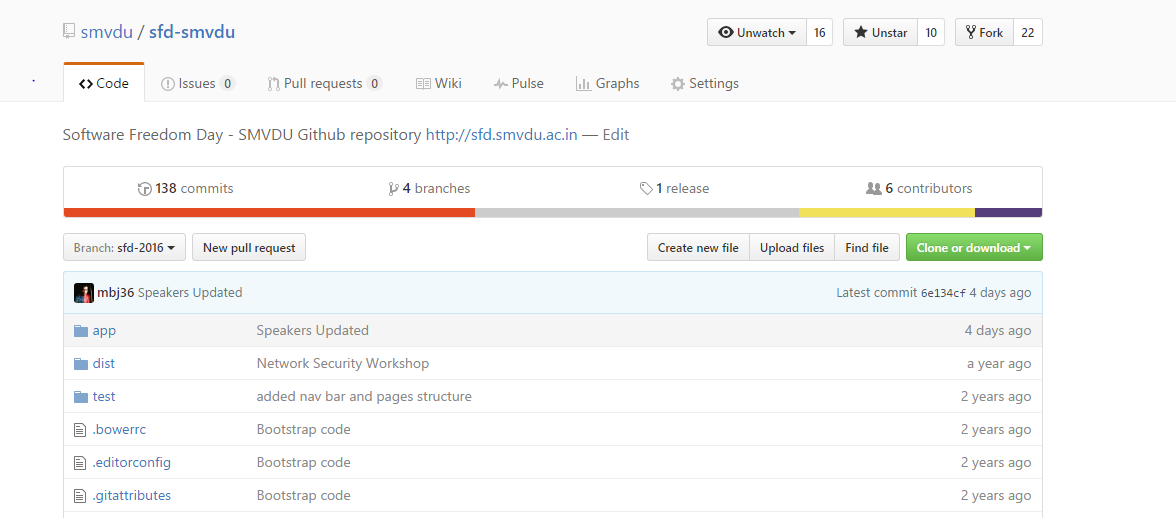Edit the repository description
This screenshot has height=518, width=1176.
pyautogui.click(x=616, y=135)
